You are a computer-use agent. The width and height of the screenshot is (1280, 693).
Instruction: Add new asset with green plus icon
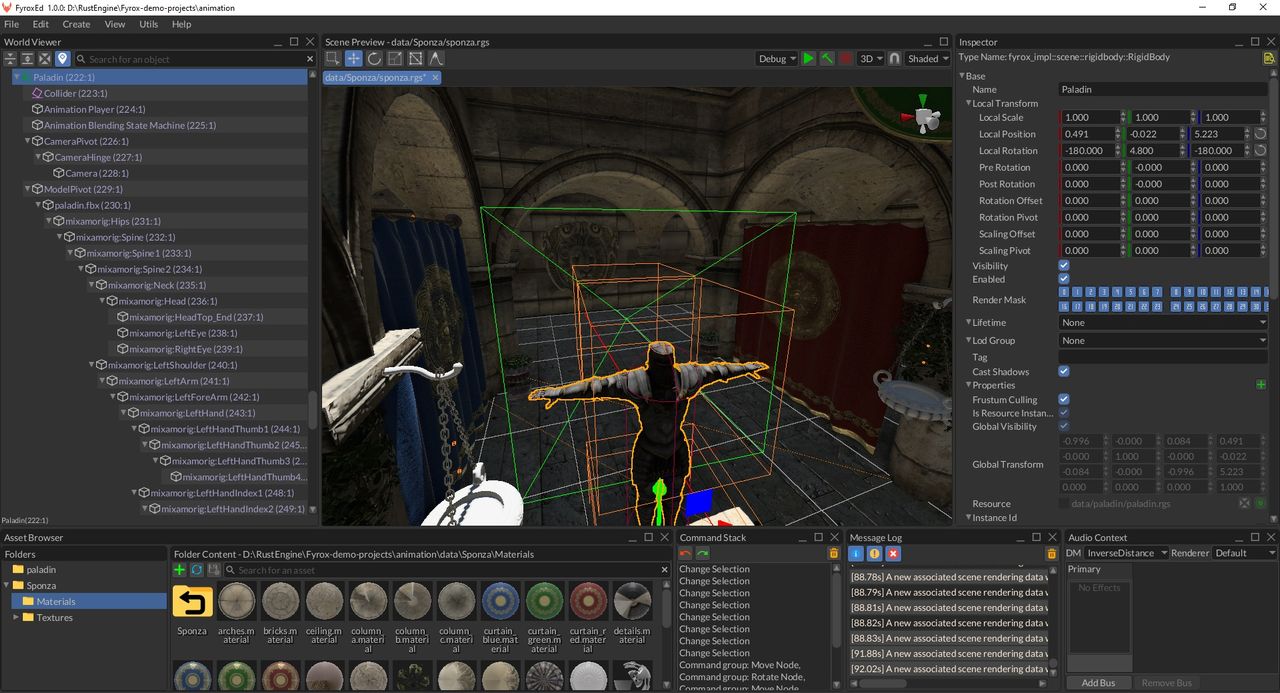(179, 570)
